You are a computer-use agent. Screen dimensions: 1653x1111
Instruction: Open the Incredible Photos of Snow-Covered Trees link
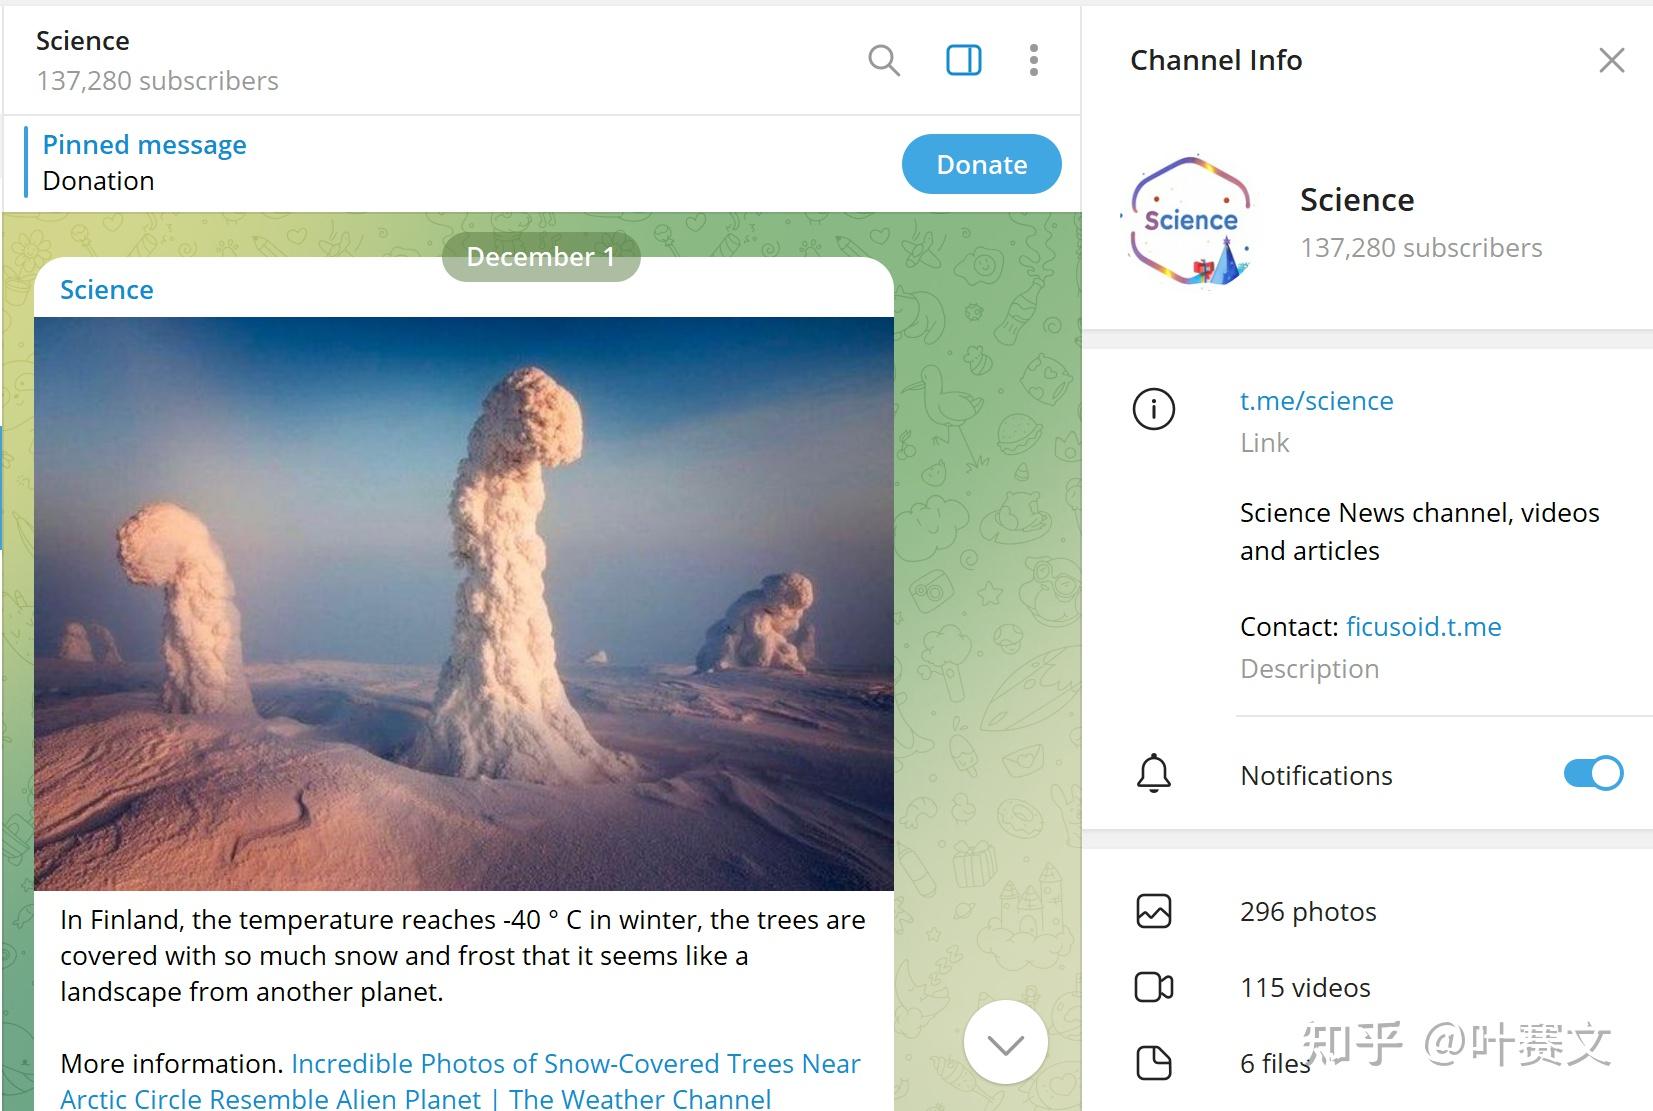coord(460,1081)
